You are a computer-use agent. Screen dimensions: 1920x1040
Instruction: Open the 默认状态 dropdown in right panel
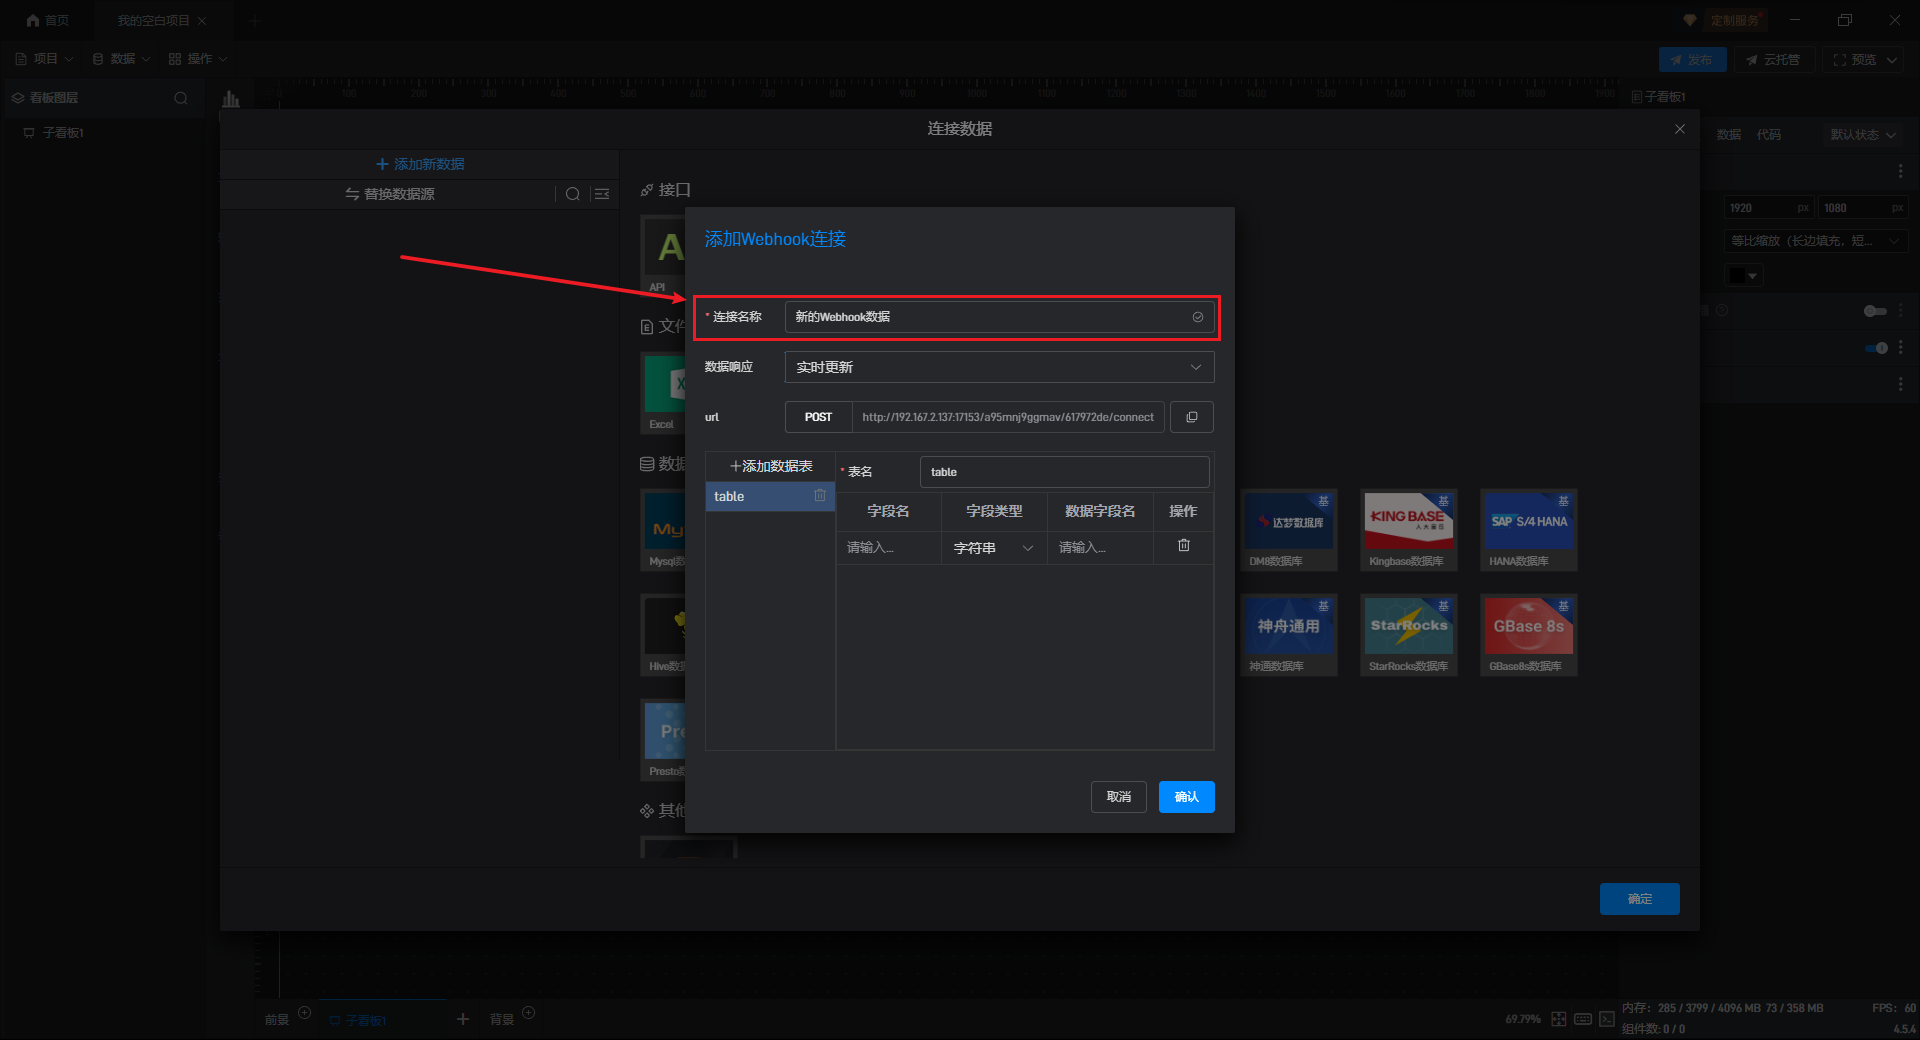click(x=1862, y=135)
